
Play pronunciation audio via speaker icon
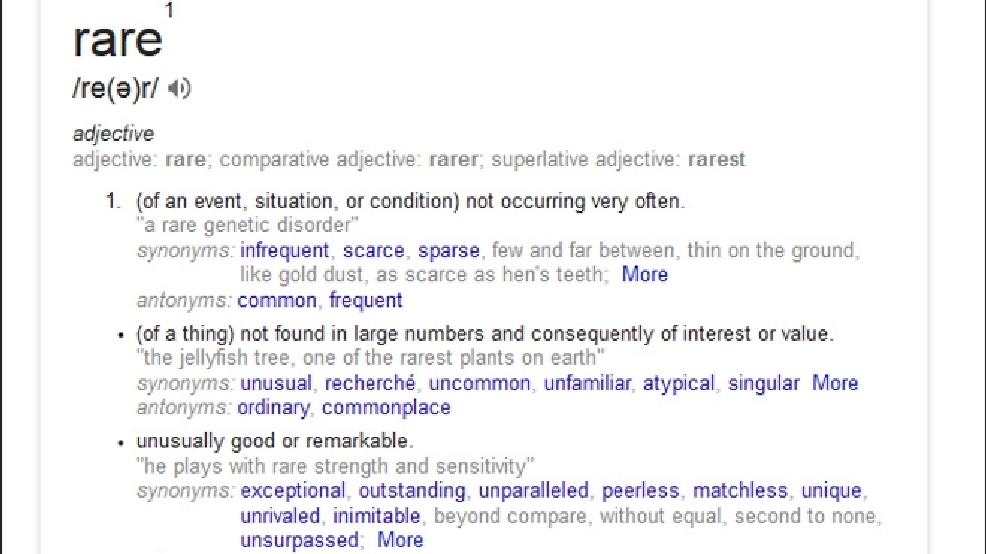coord(179,88)
